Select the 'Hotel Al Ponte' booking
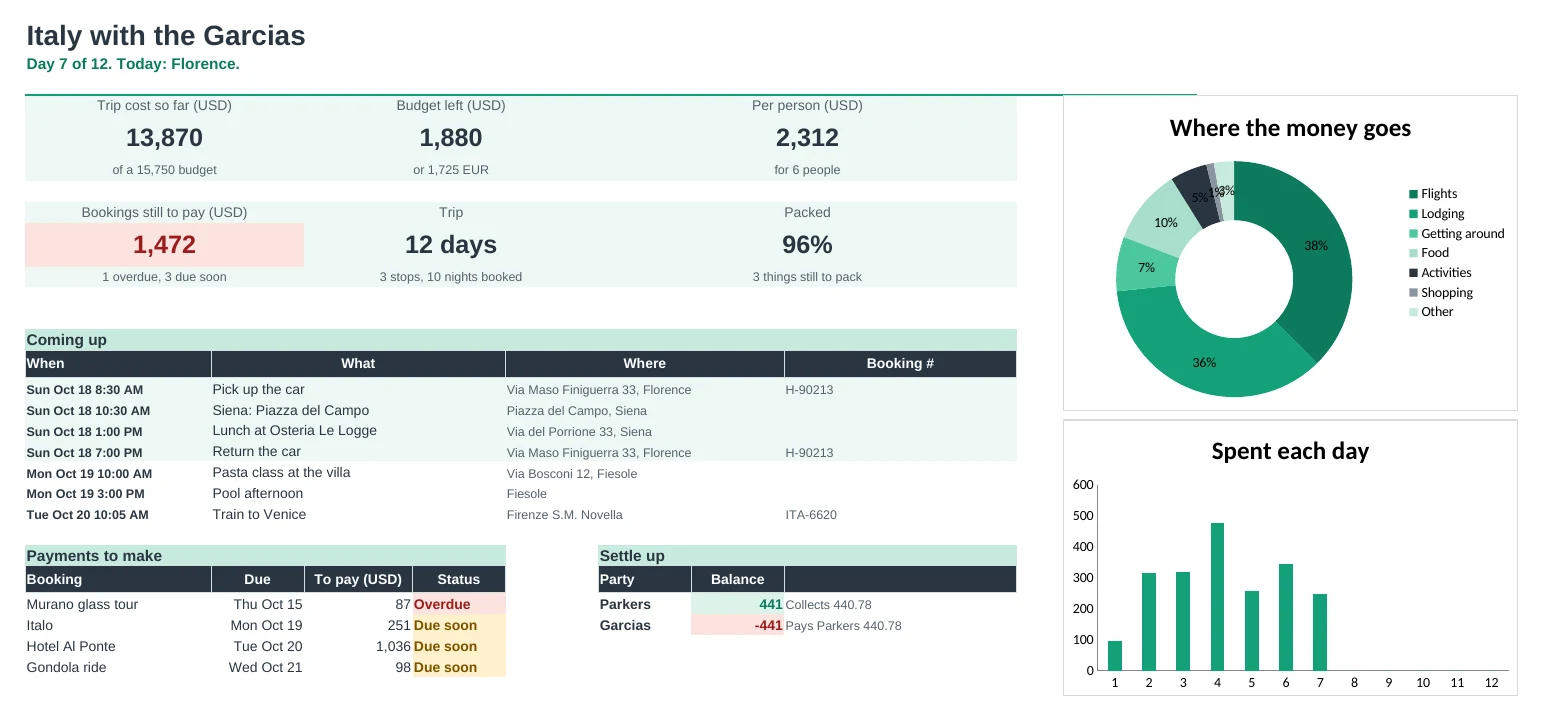This screenshot has height=720, width=1542. point(71,647)
